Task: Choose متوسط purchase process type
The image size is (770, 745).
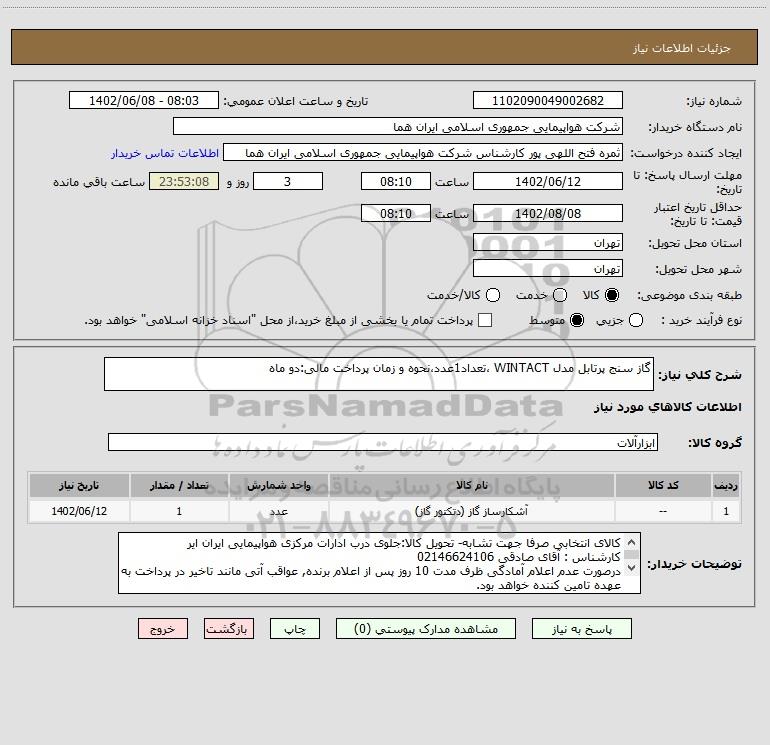Action: tap(577, 320)
